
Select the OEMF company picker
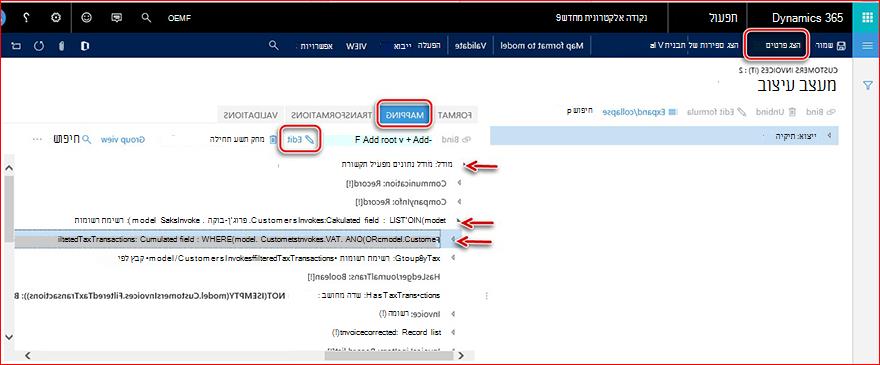179,18
